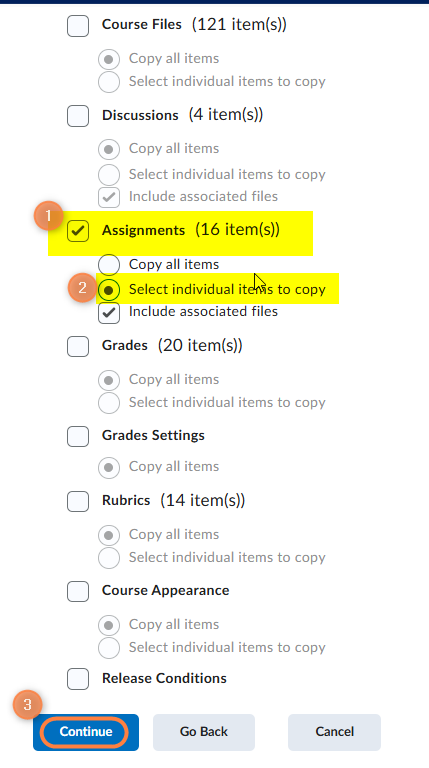Screen dimensions: 429x768
Task: Choose Select individual items under Course Files
Action: 109,82
